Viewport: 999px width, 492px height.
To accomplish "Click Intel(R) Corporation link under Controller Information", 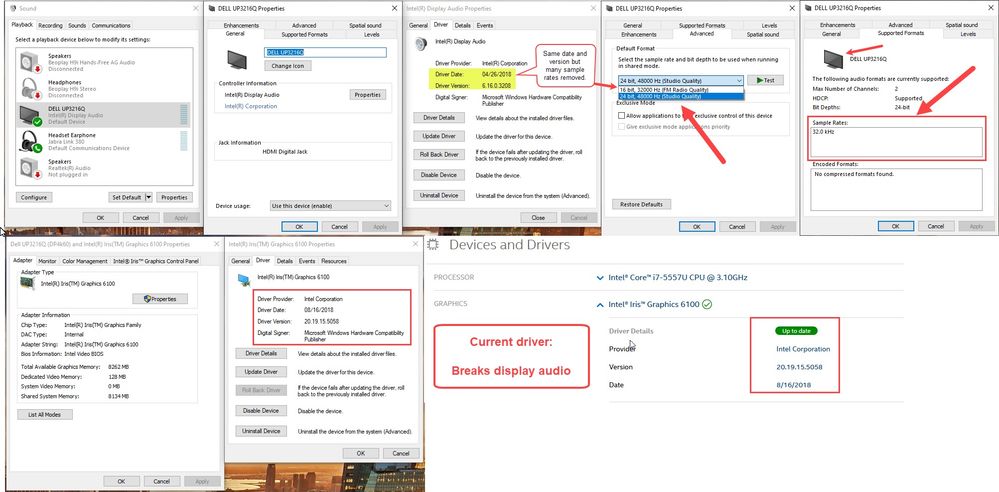I will tap(251, 106).
